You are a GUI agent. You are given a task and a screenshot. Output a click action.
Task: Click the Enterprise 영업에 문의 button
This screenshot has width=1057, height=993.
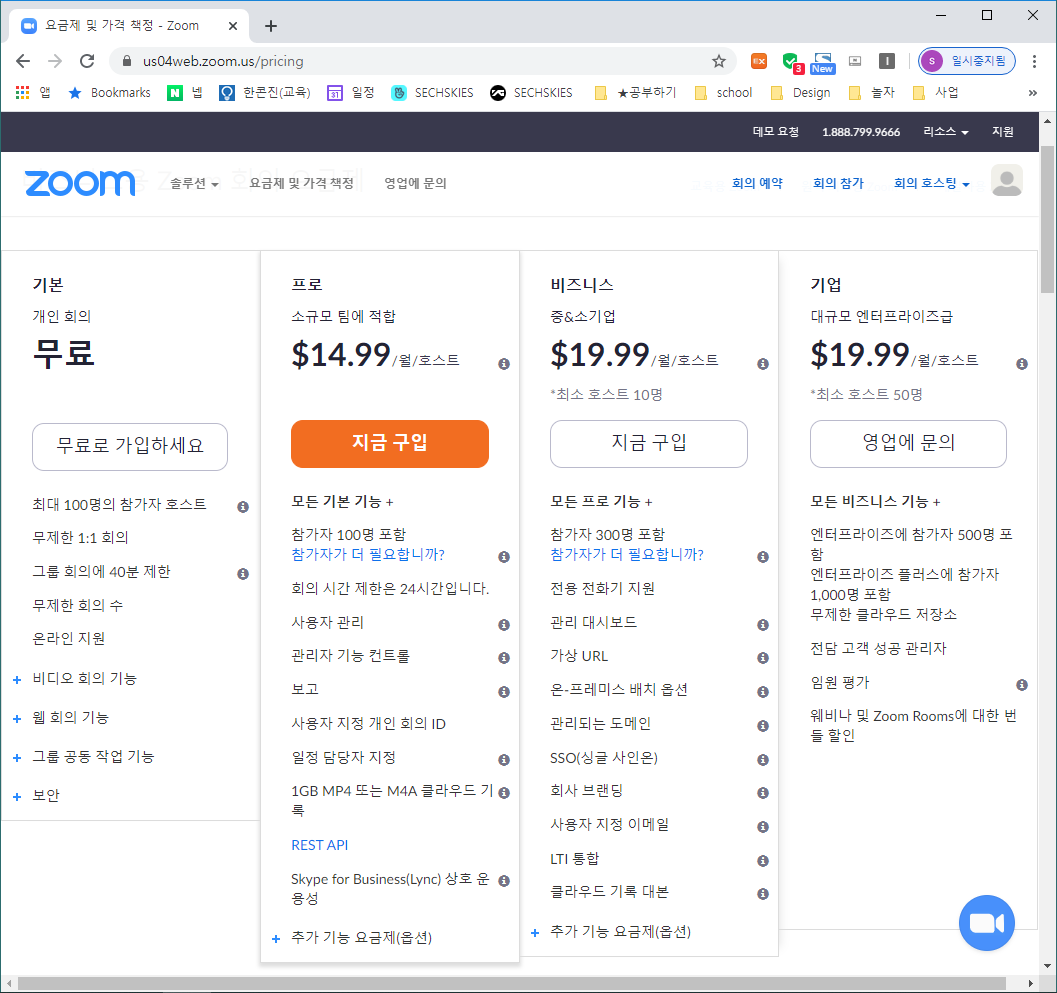(x=908, y=444)
